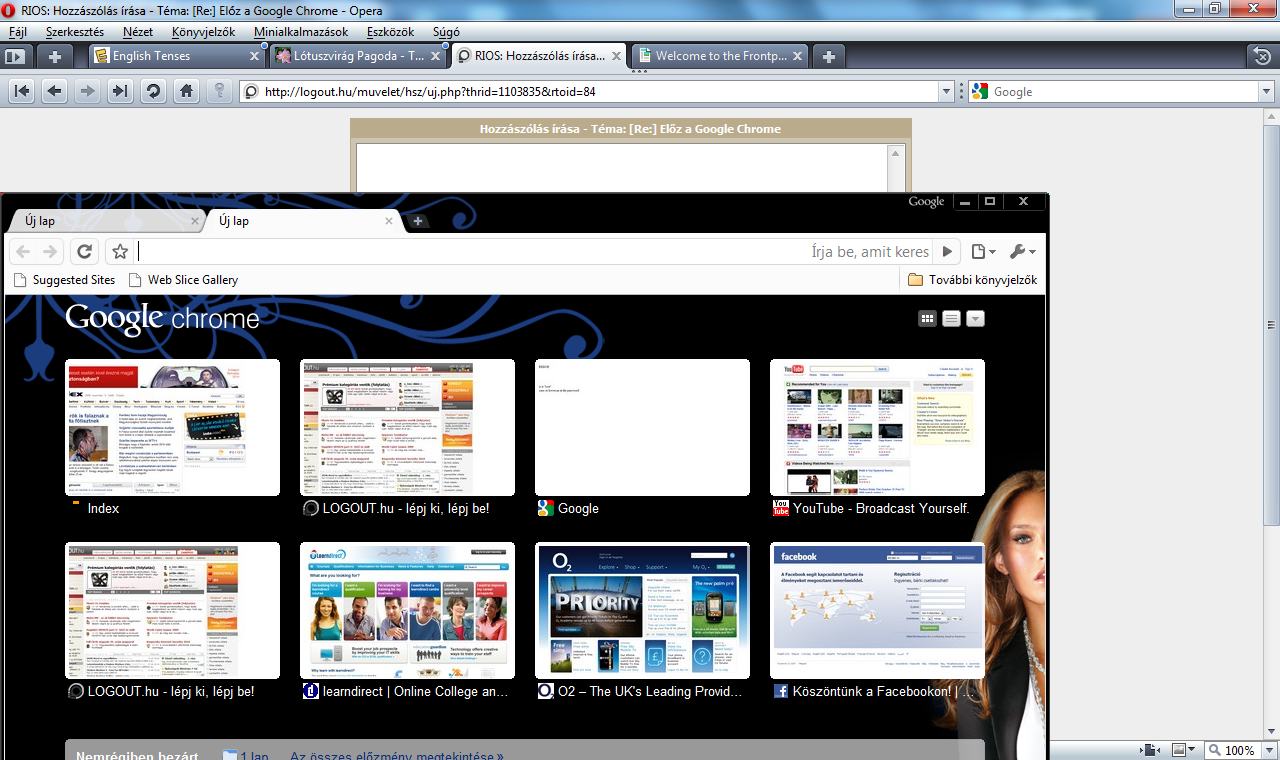This screenshot has height=760, width=1280.
Task: Open Opera address bar history dropdown
Action: click(x=946, y=91)
